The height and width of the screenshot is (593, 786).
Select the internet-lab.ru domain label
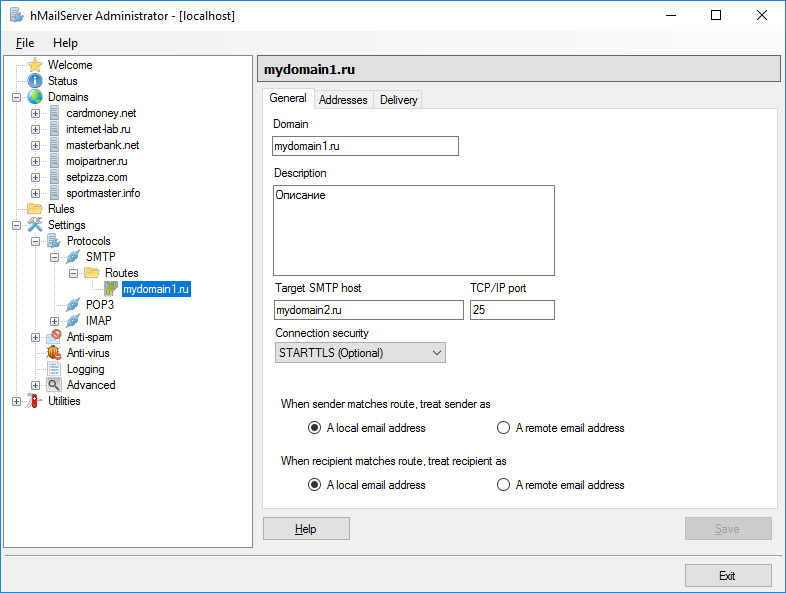[98, 129]
